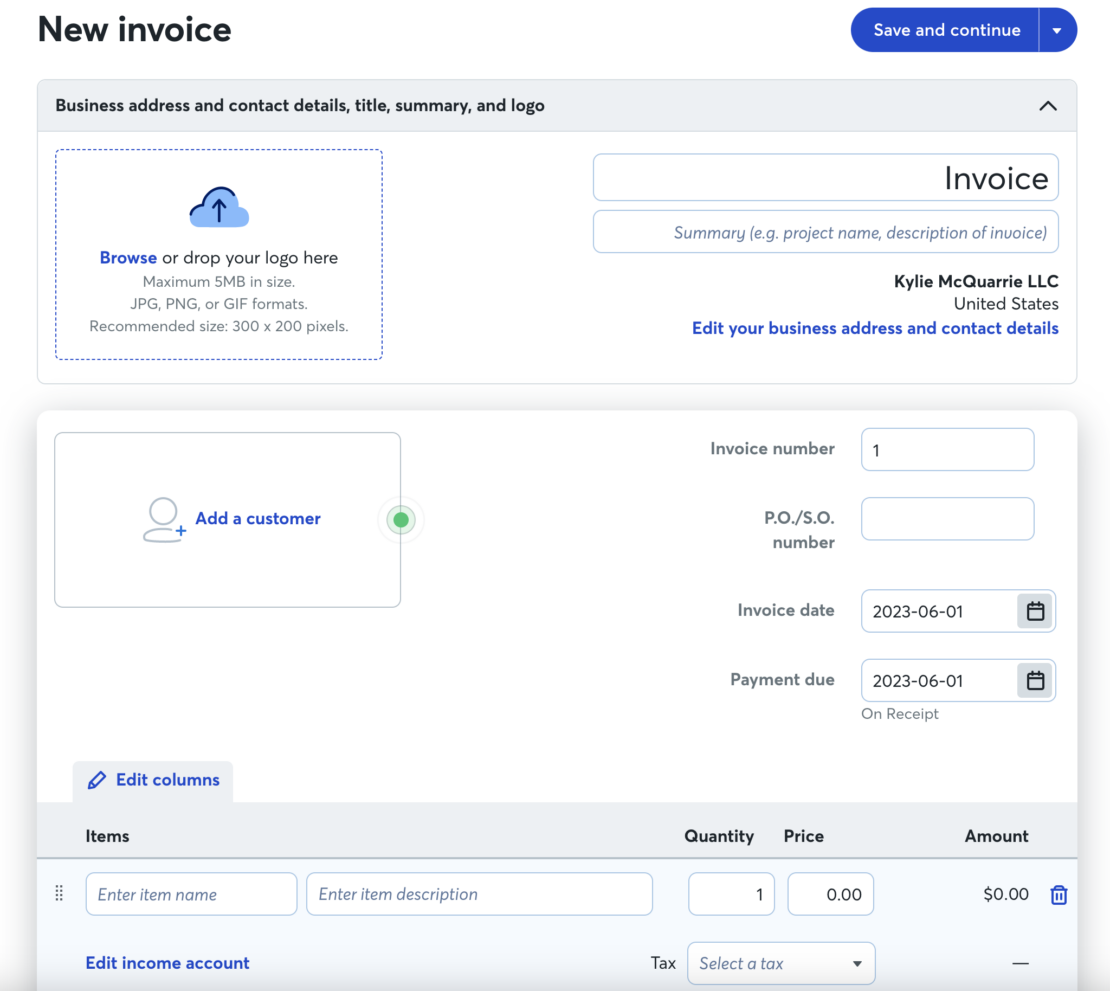Click the pencil icon next to Edit columns
The height and width of the screenshot is (991, 1110).
click(x=97, y=779)
